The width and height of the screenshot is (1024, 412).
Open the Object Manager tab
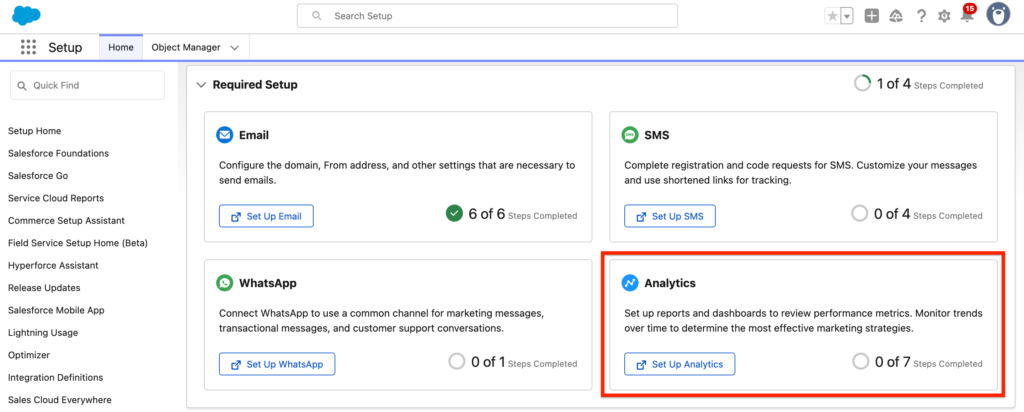tap(186, 47)
